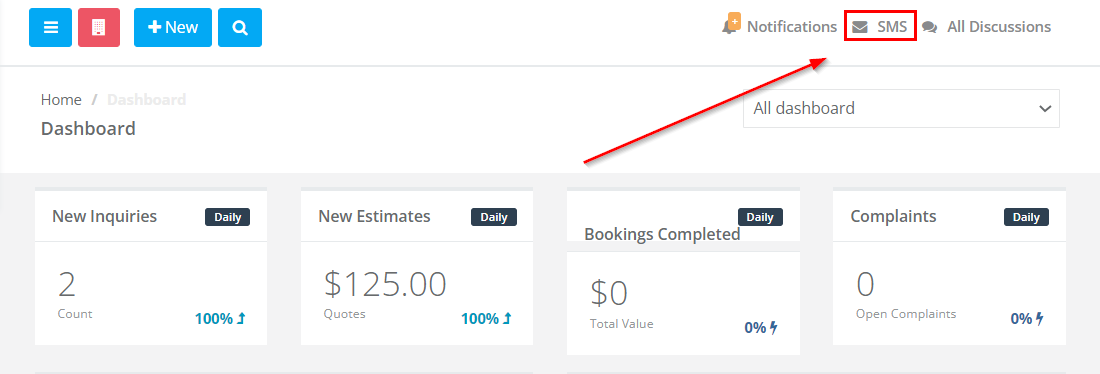Image resolution: width=1100 pixels, height=374 pixels.
Task: Toggle Daily badge on New Estimates
Action: pos(494,217)
